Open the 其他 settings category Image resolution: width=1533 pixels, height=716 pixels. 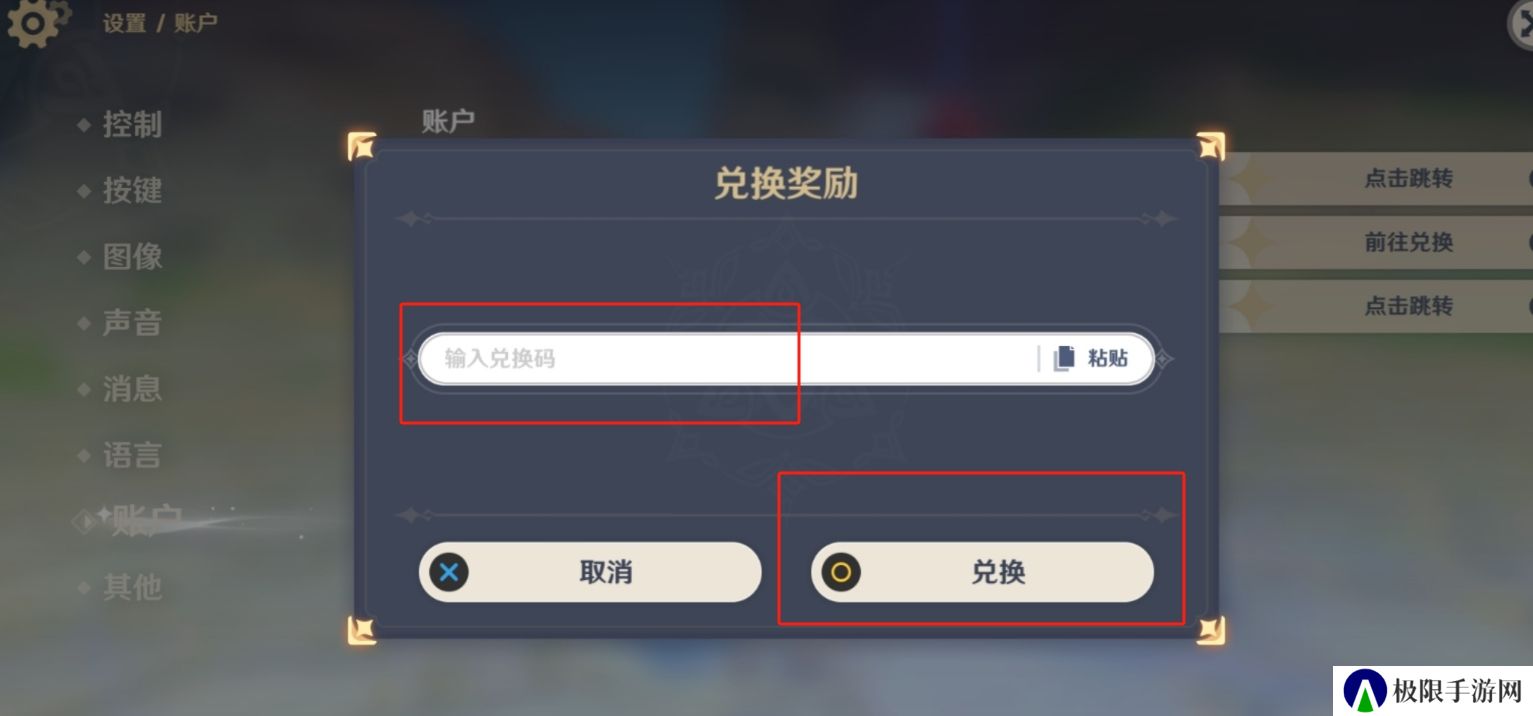click(x=132, y=587)
